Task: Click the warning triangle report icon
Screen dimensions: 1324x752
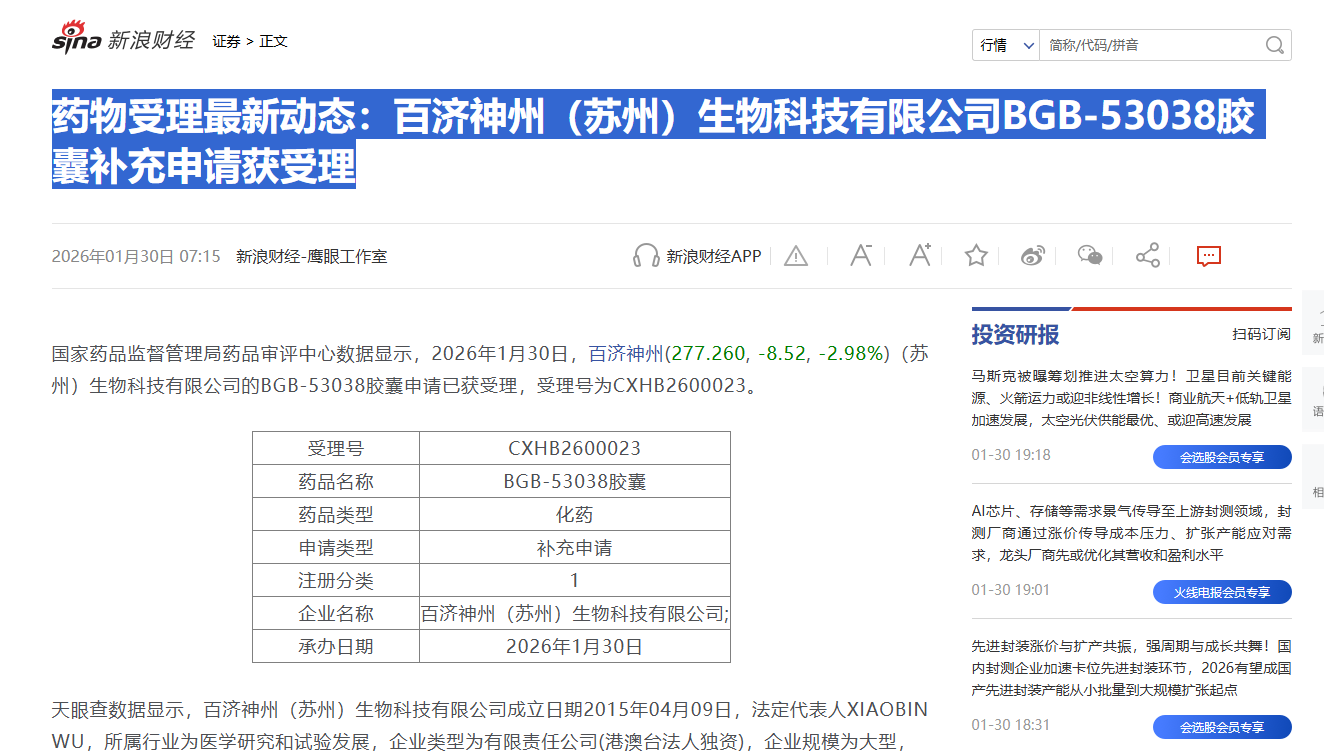Action: click(796, 256)
